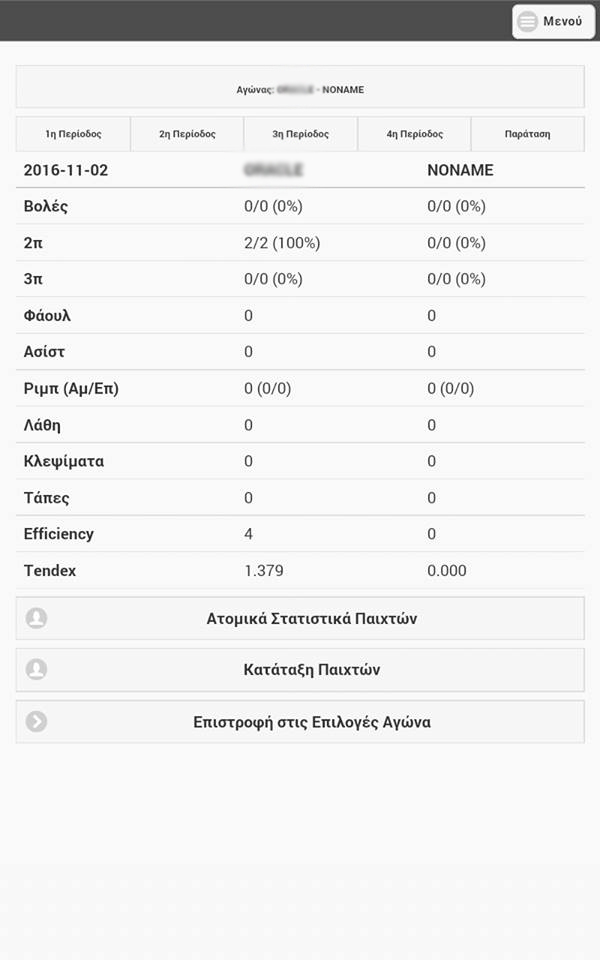Click the Βολές row label
The image size is (600, 960).
(x=46, y=207)
